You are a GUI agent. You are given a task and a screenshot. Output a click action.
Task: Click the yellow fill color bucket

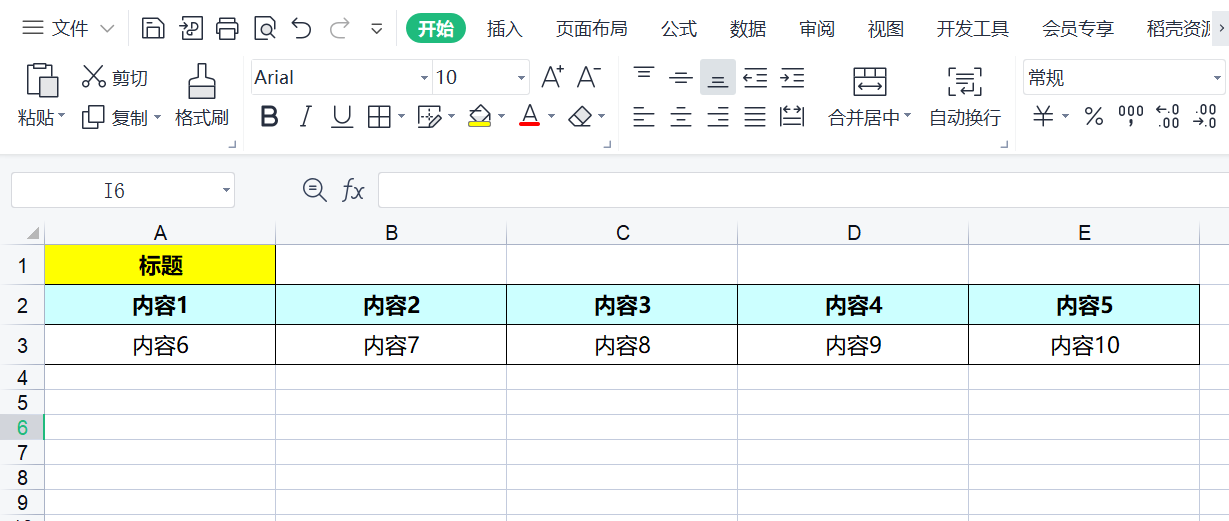pos(480,118)
